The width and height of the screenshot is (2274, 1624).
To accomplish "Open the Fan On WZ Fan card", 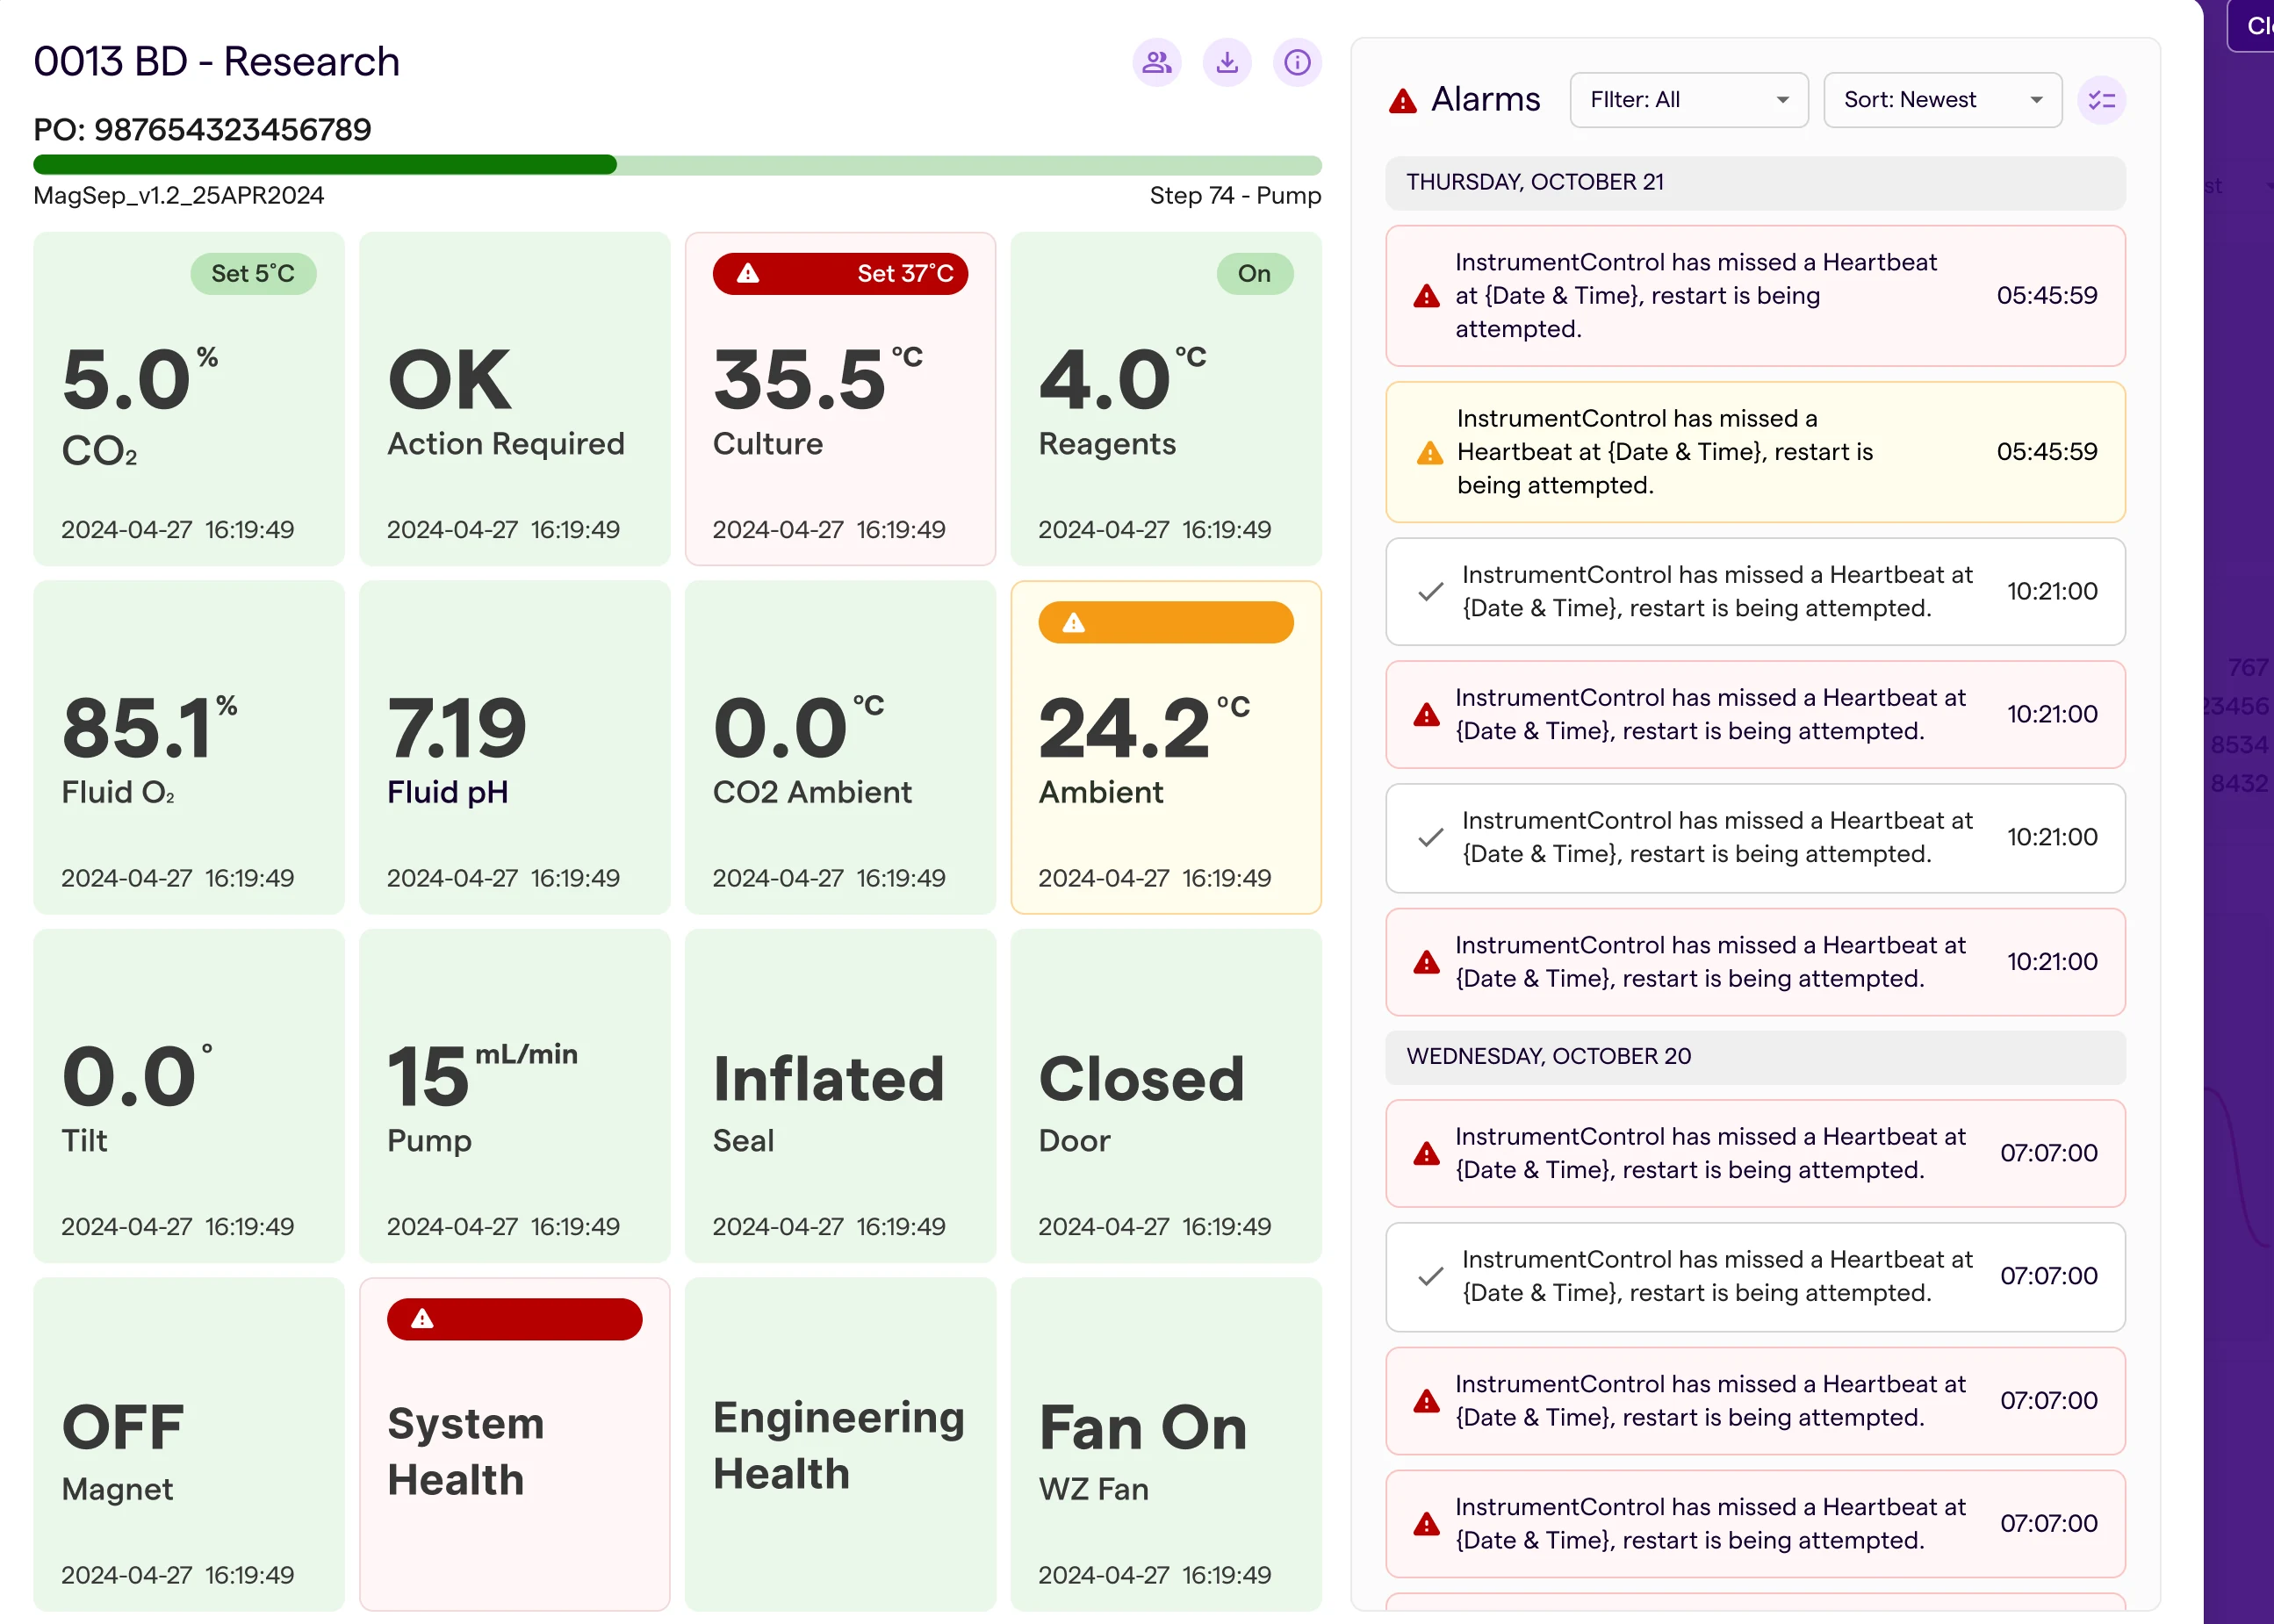I will coord(1166,1444).
